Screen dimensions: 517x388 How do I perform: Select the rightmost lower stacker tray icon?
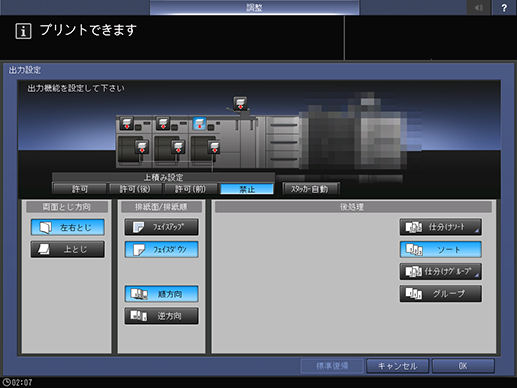[214, 147]
